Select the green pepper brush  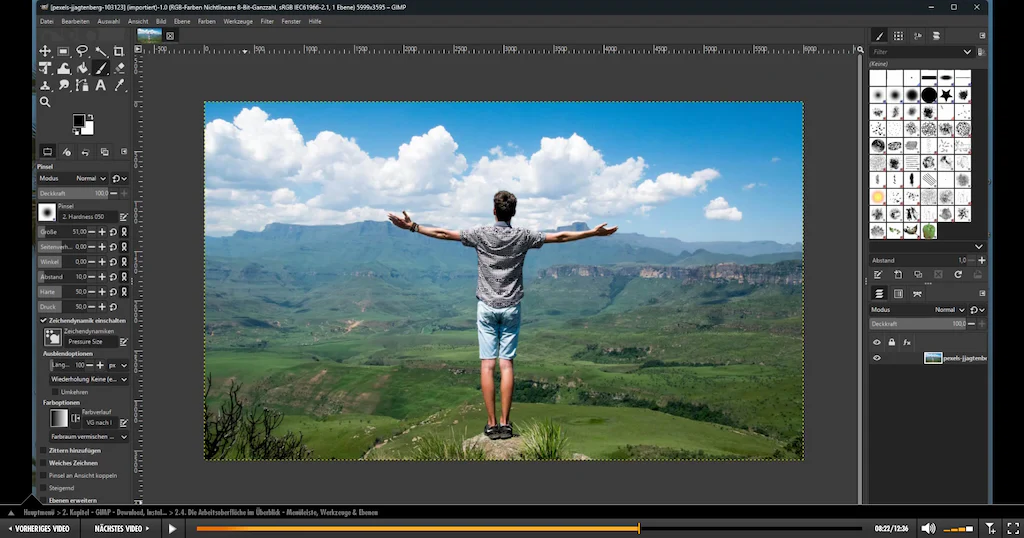point(929,230)
